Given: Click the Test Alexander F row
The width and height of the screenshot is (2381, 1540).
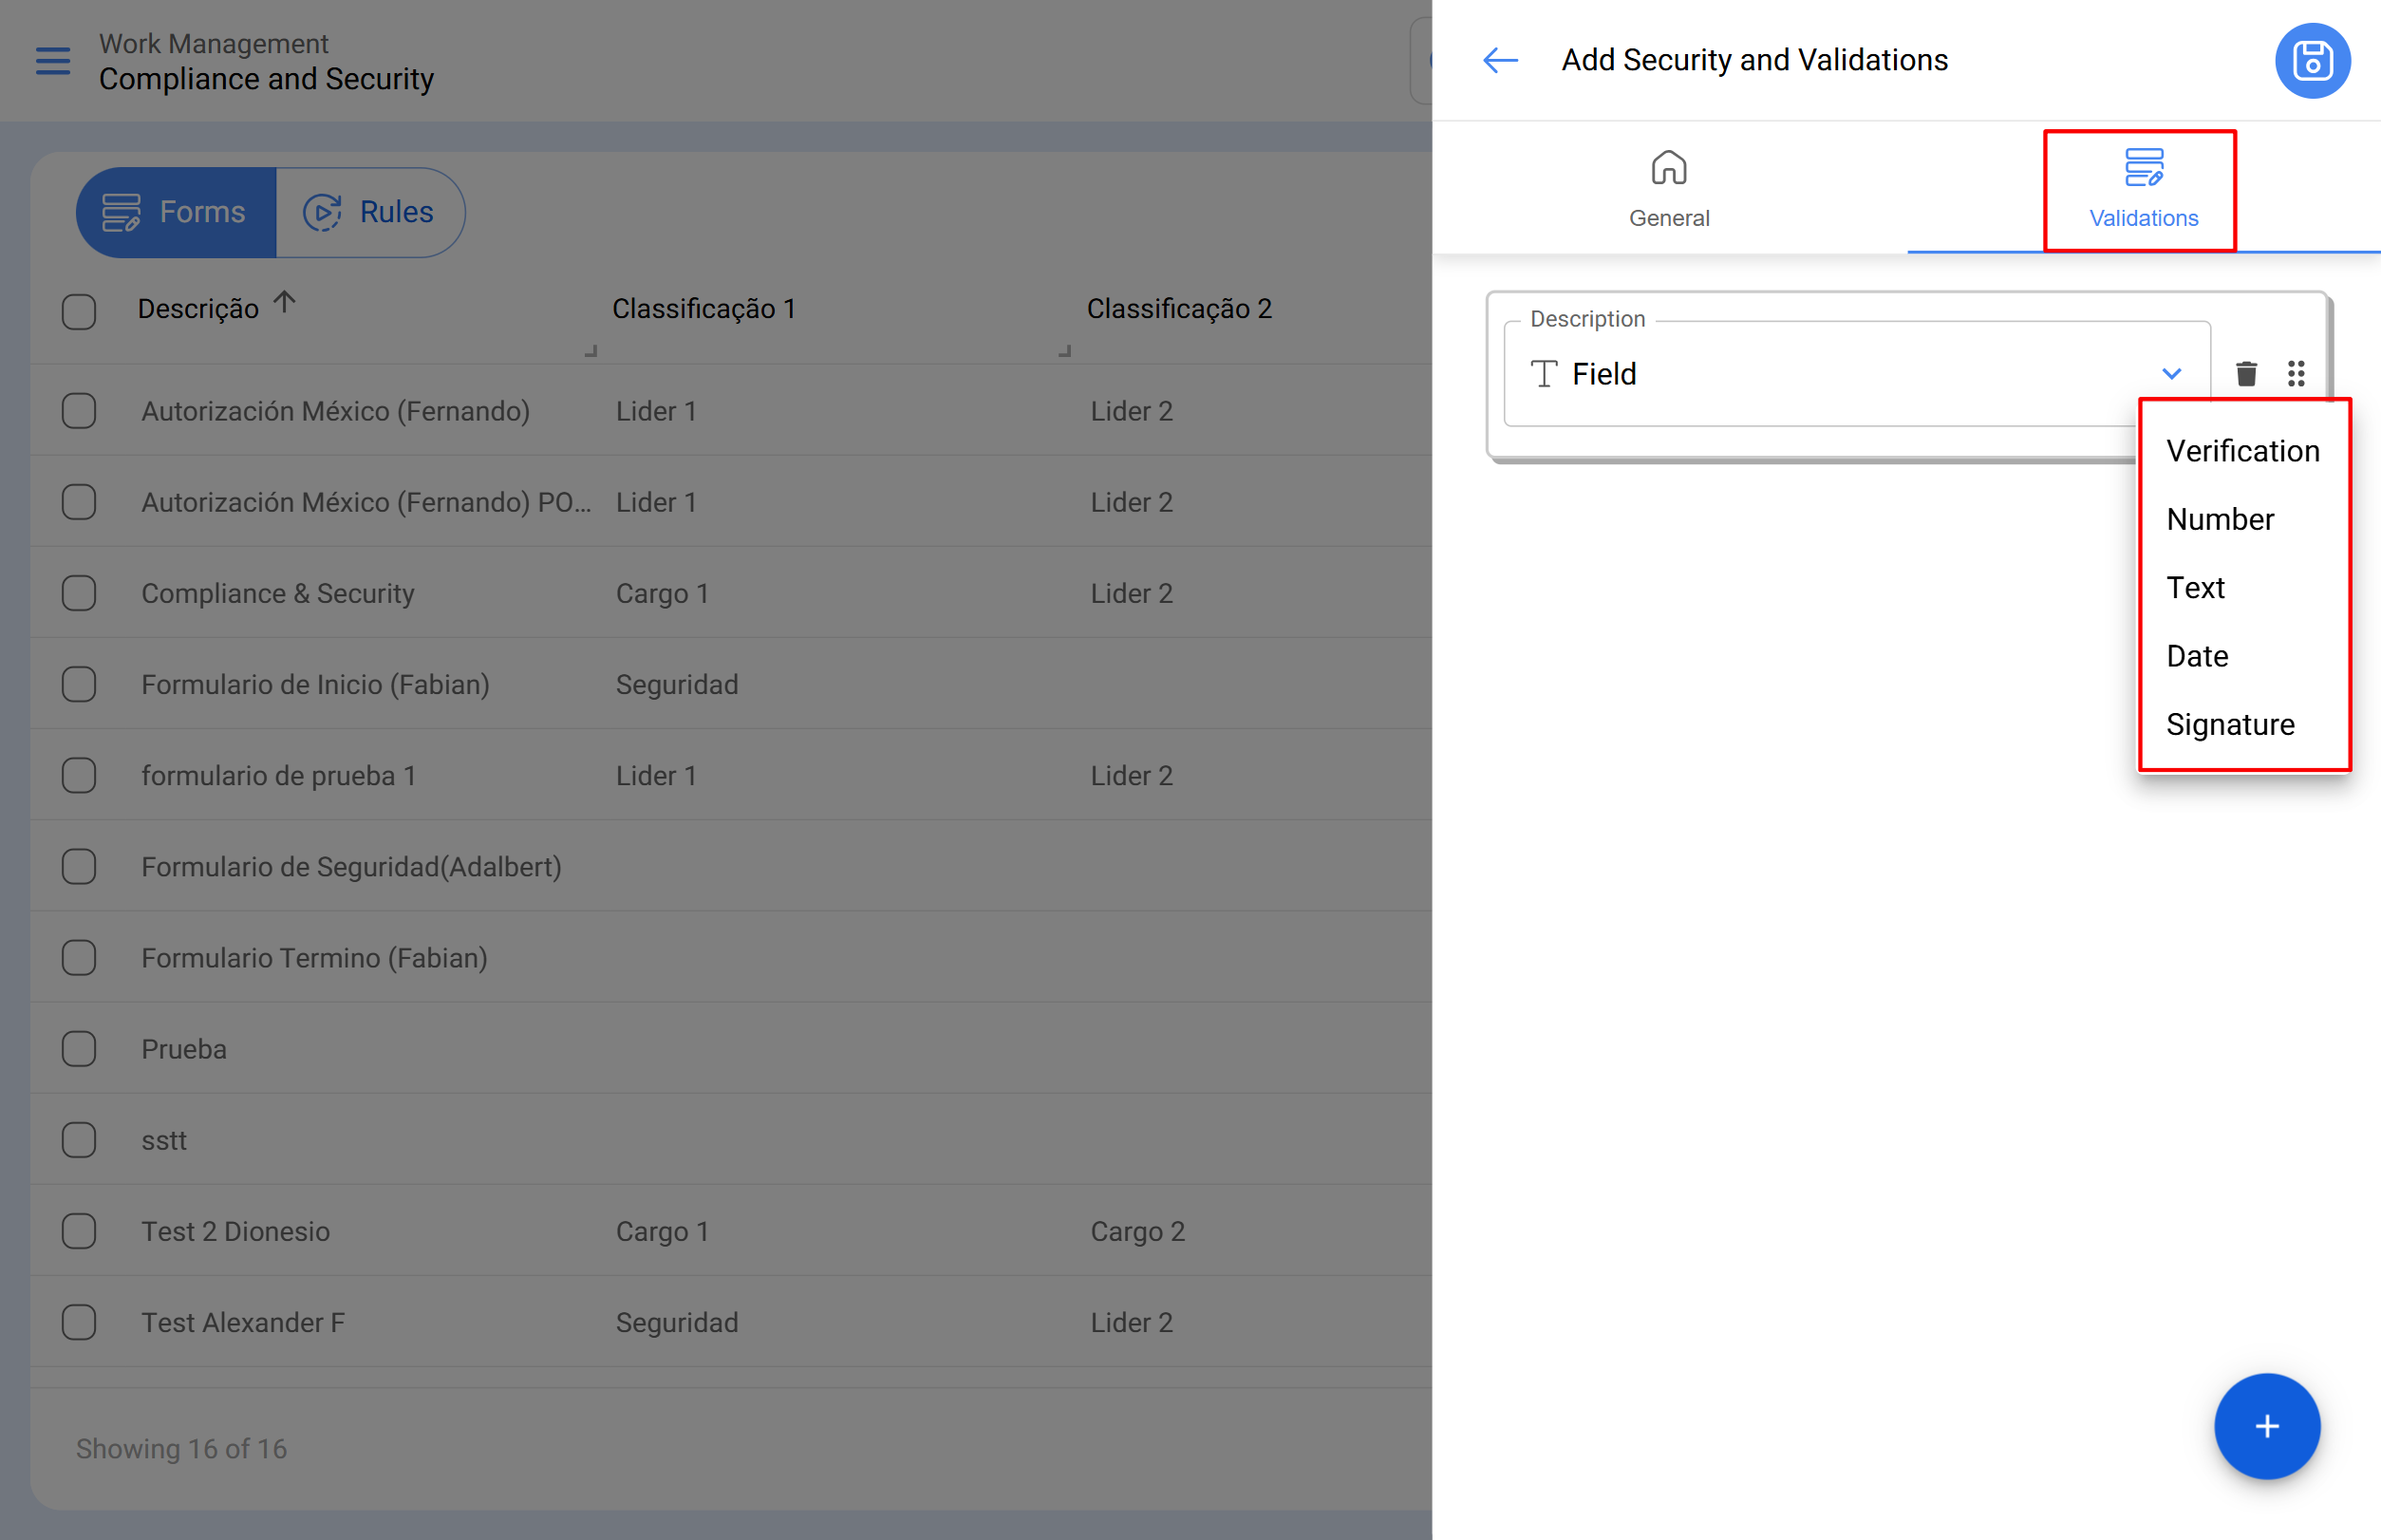Looking at the screenshot, I should (x=243, y=1322).
